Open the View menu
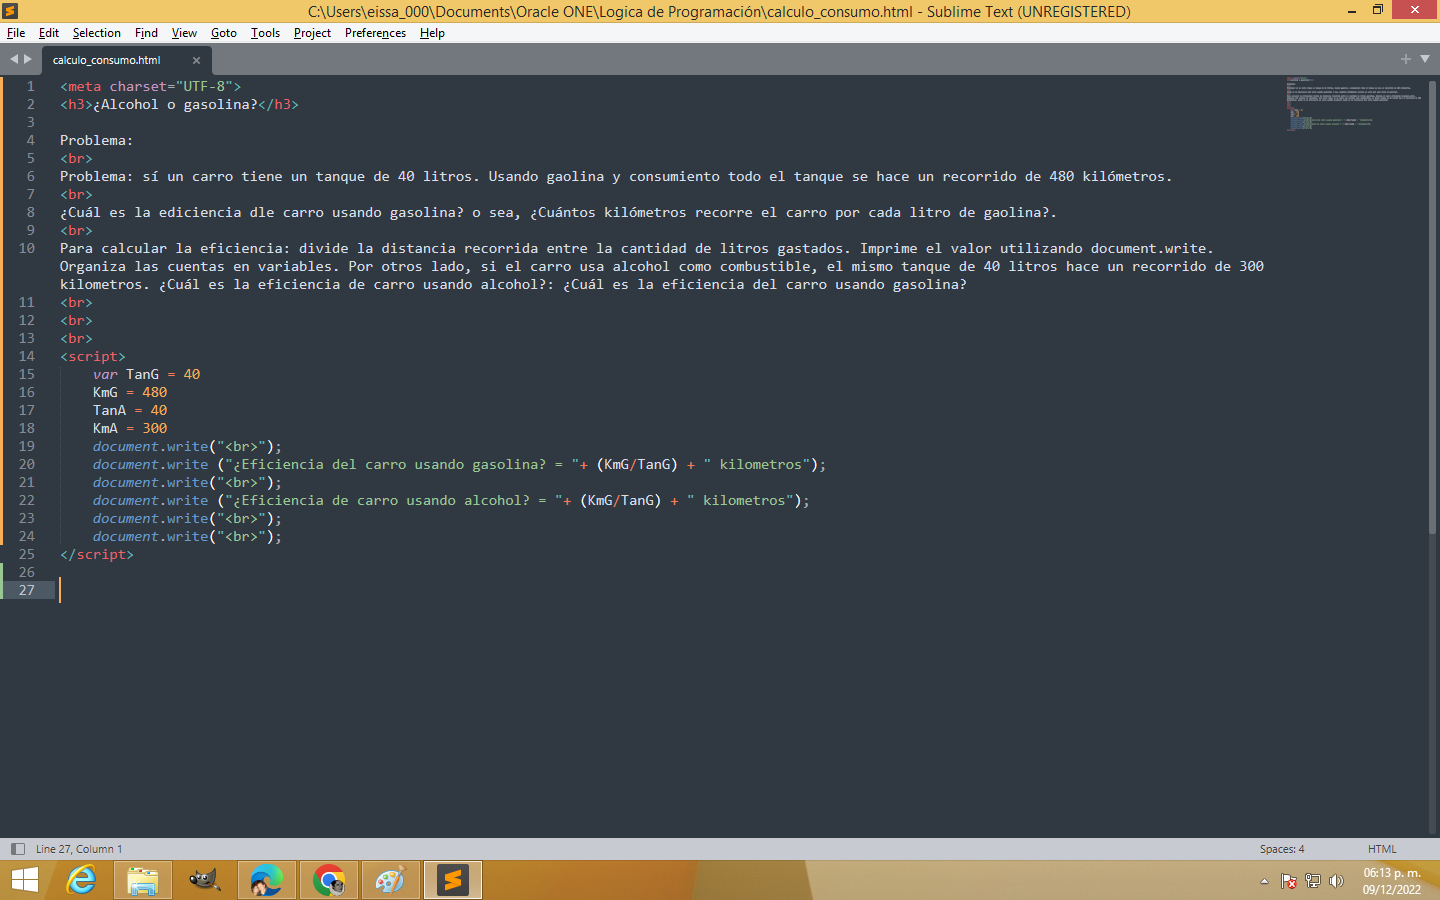Image resolution: width=1440 pixels, height=900 pixels. click(184, 33)
